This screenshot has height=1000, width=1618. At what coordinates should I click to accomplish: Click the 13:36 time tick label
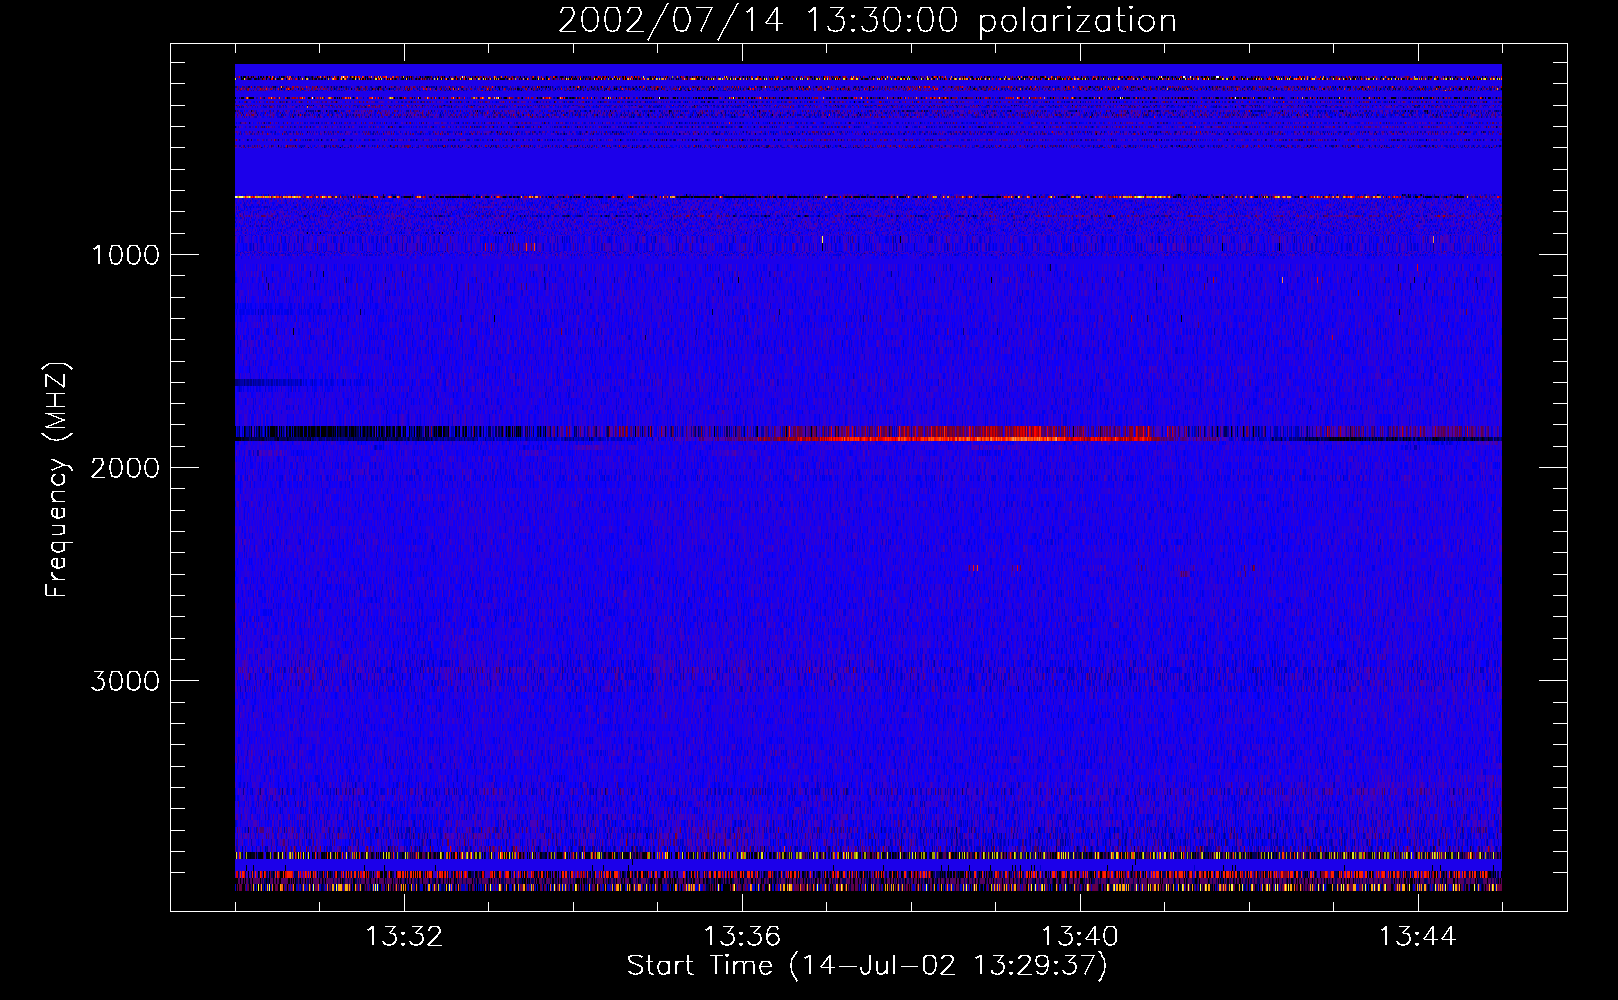click(742, 937)
